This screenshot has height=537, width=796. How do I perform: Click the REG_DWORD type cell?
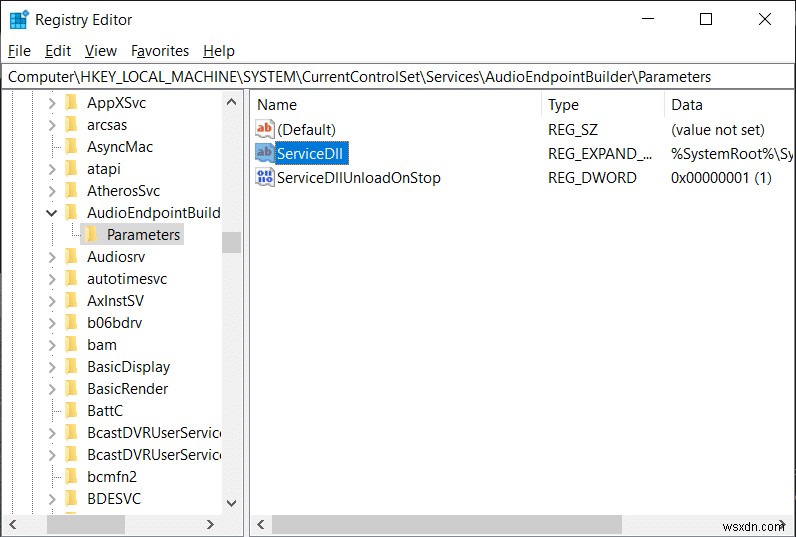tap(592, 178)
